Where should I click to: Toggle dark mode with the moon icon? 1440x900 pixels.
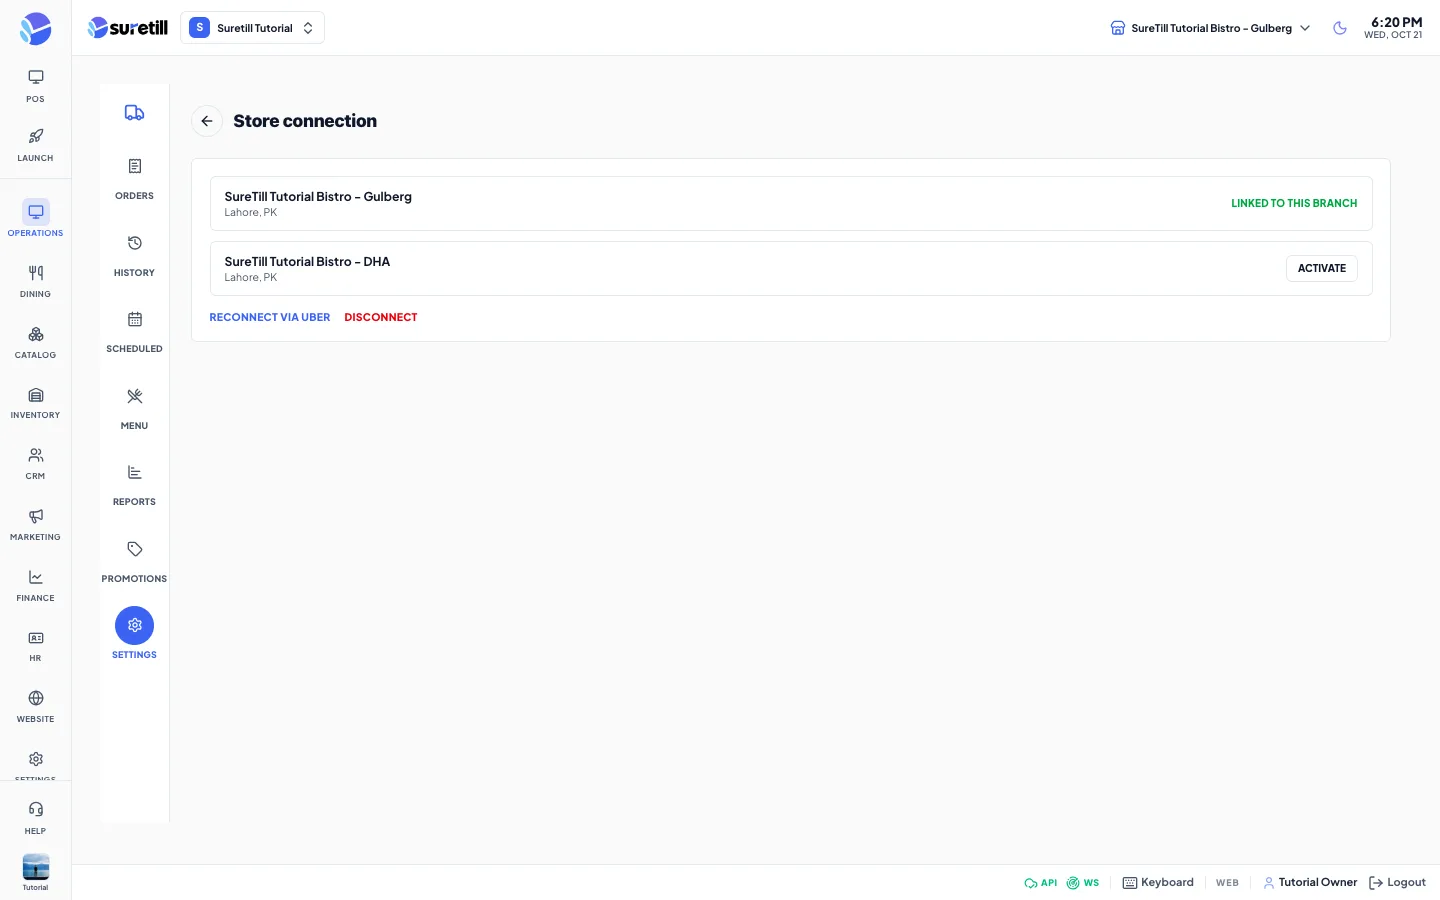[1340, 28]
